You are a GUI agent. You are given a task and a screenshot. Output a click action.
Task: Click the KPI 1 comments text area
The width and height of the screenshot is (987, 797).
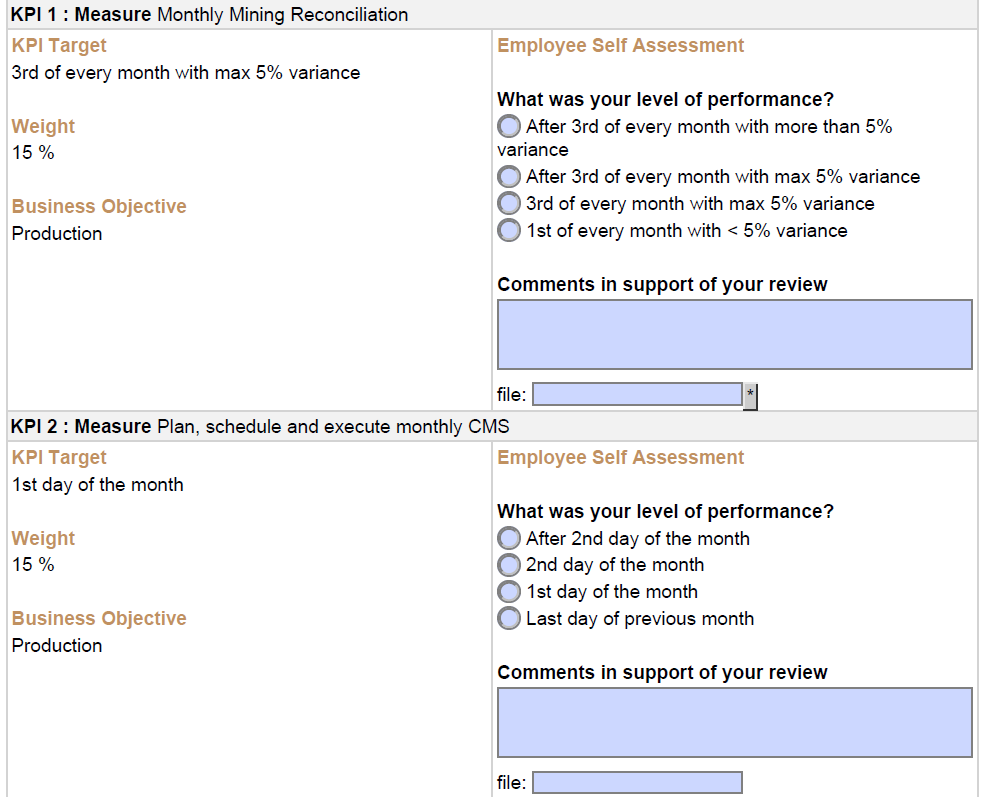[x=735, y=334]
